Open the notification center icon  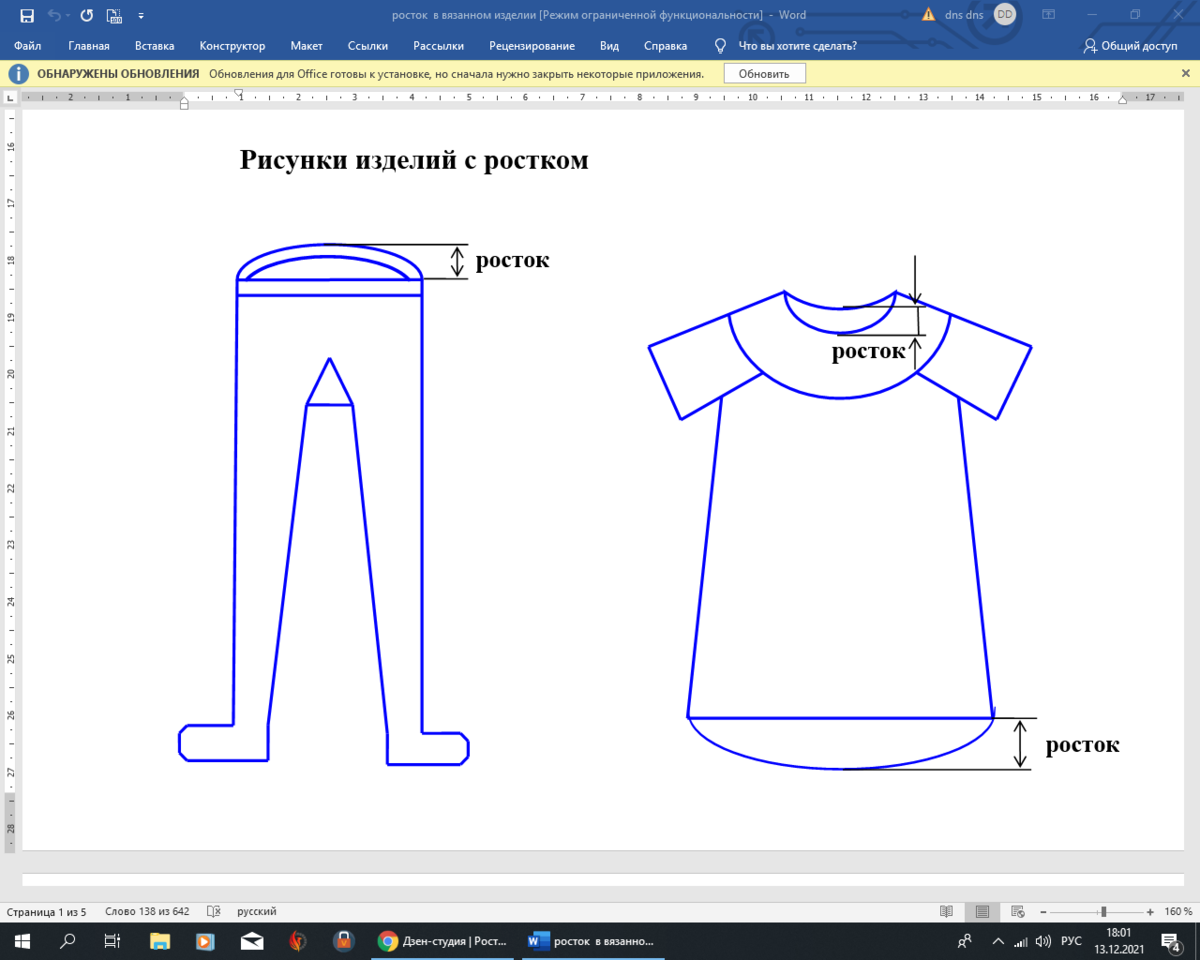coord(1172,941)
